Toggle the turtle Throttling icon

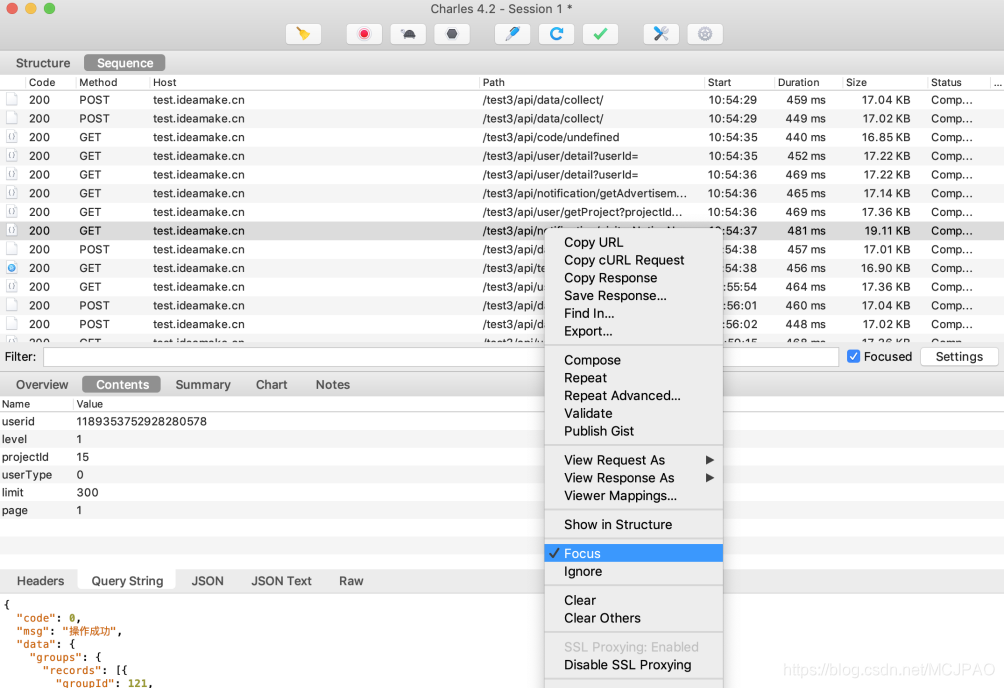[408, 34]
